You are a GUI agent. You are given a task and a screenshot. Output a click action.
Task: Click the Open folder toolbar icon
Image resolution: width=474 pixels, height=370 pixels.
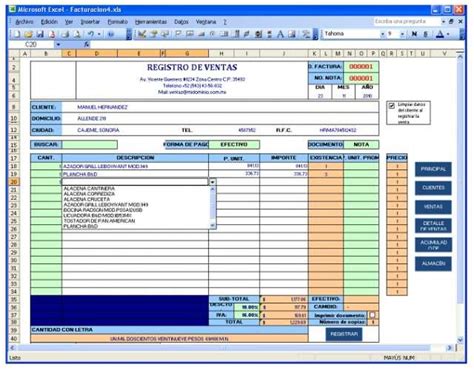point(29,34)
